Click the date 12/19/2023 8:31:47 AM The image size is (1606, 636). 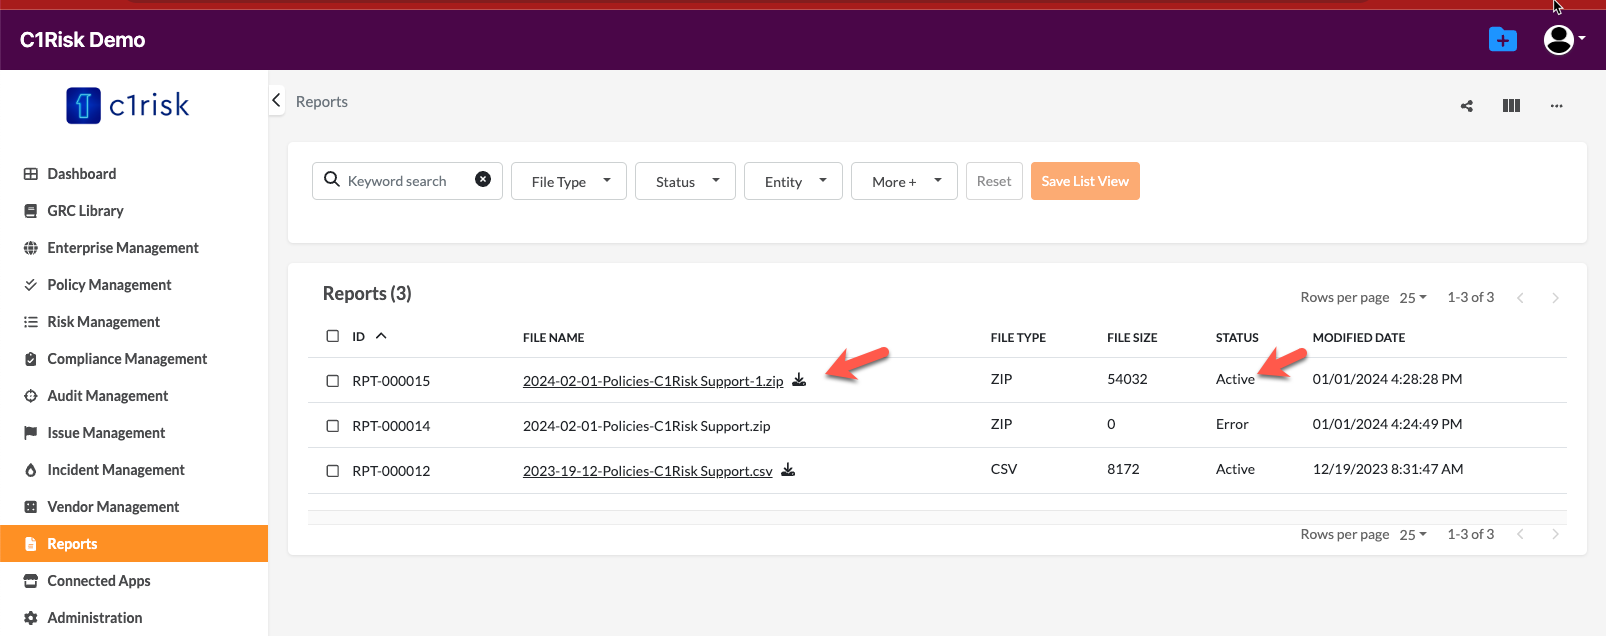[1388, 469]
